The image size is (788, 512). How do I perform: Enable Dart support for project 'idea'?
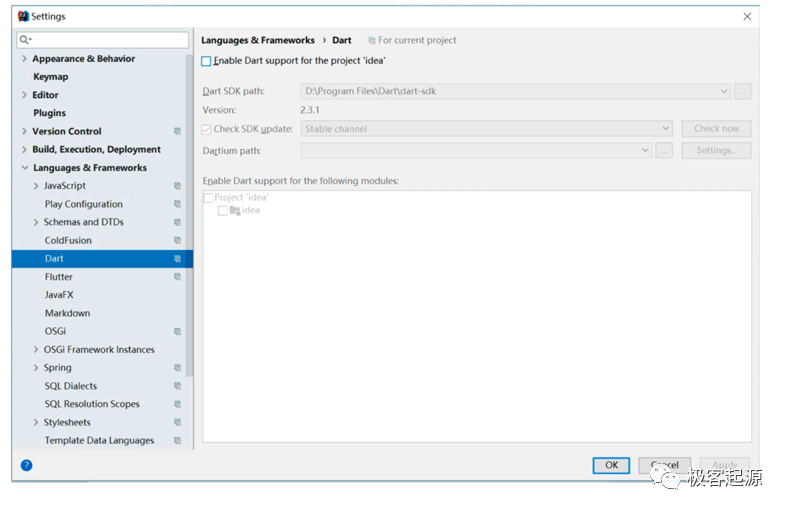click(206, 61)
